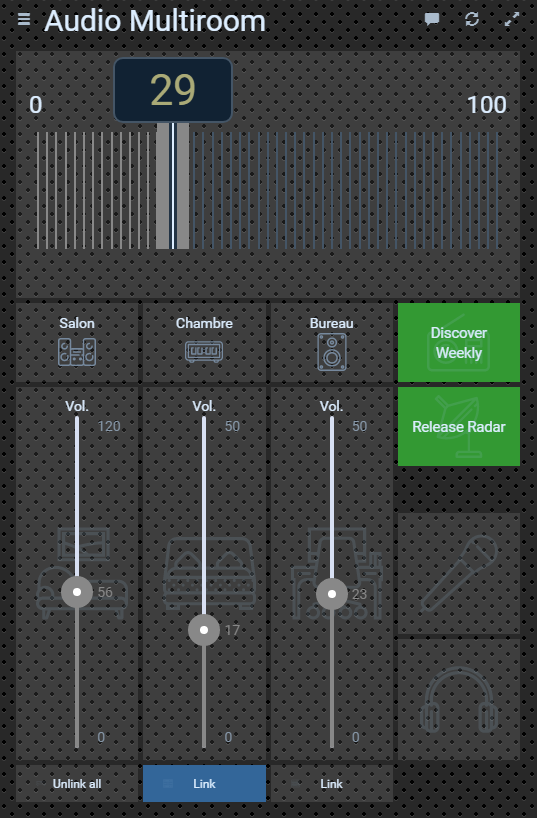Toggle fullscreen with the expand arrows icon
The image size is (537, 818).
click(x=512, y=19)
